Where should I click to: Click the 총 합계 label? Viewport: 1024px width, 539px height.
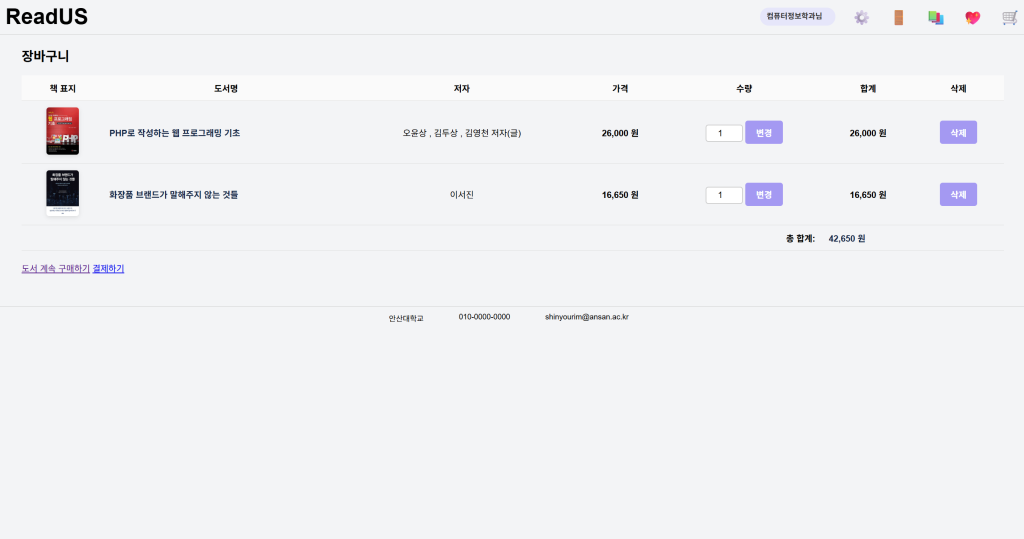(800, 238)
